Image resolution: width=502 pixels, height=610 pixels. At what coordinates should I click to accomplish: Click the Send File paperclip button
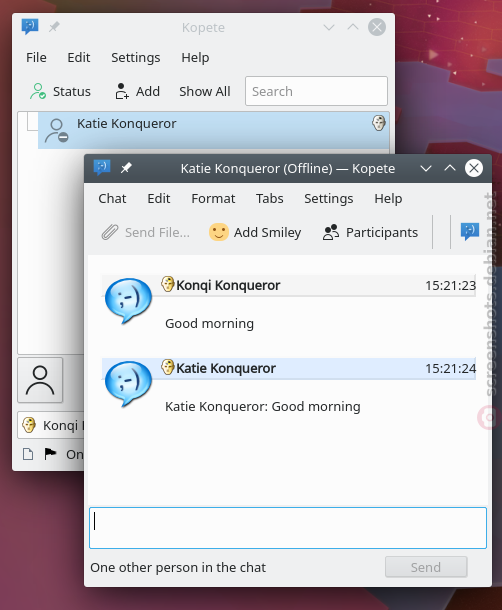coord(145,233)
